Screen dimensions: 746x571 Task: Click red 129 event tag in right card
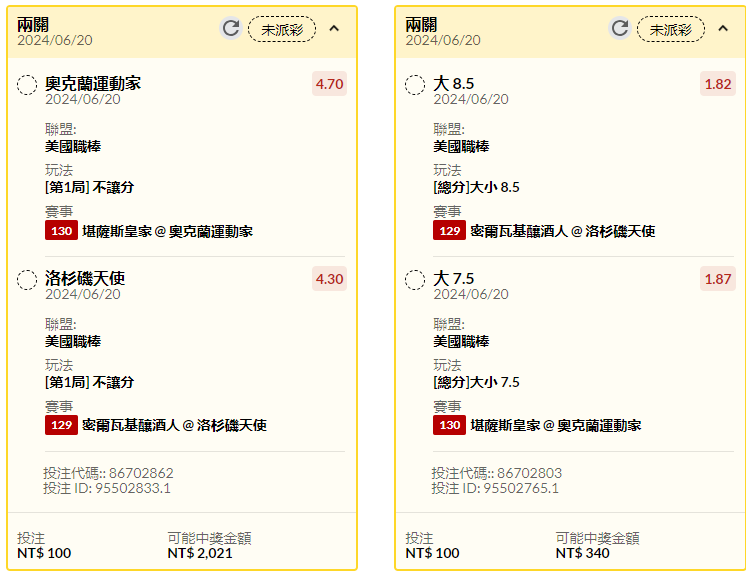pos(450,231)
